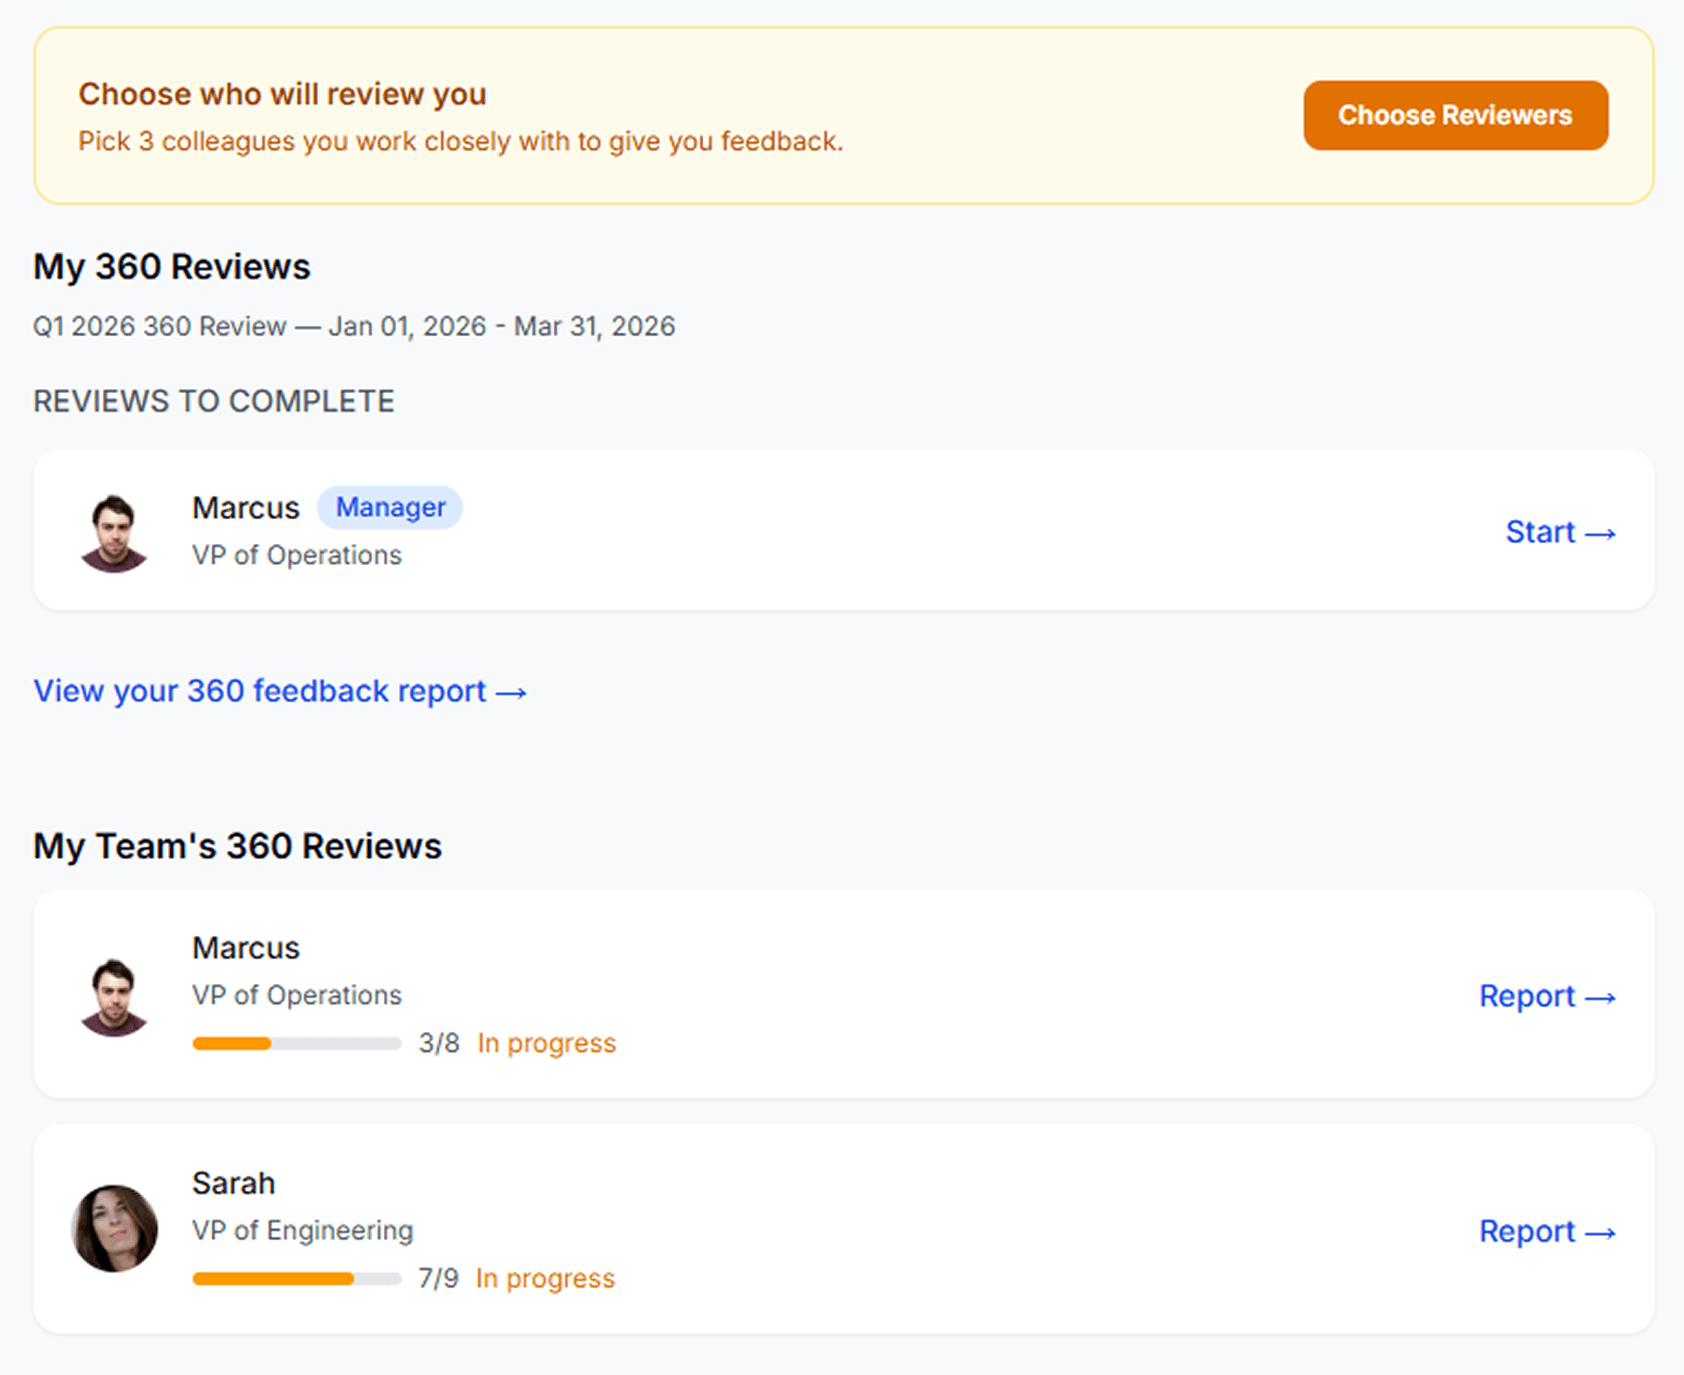Screen dimensions: 1684x1375
Task: Click Marcus's avatar under Reviews to Complete
Action: tap(114, 532)
